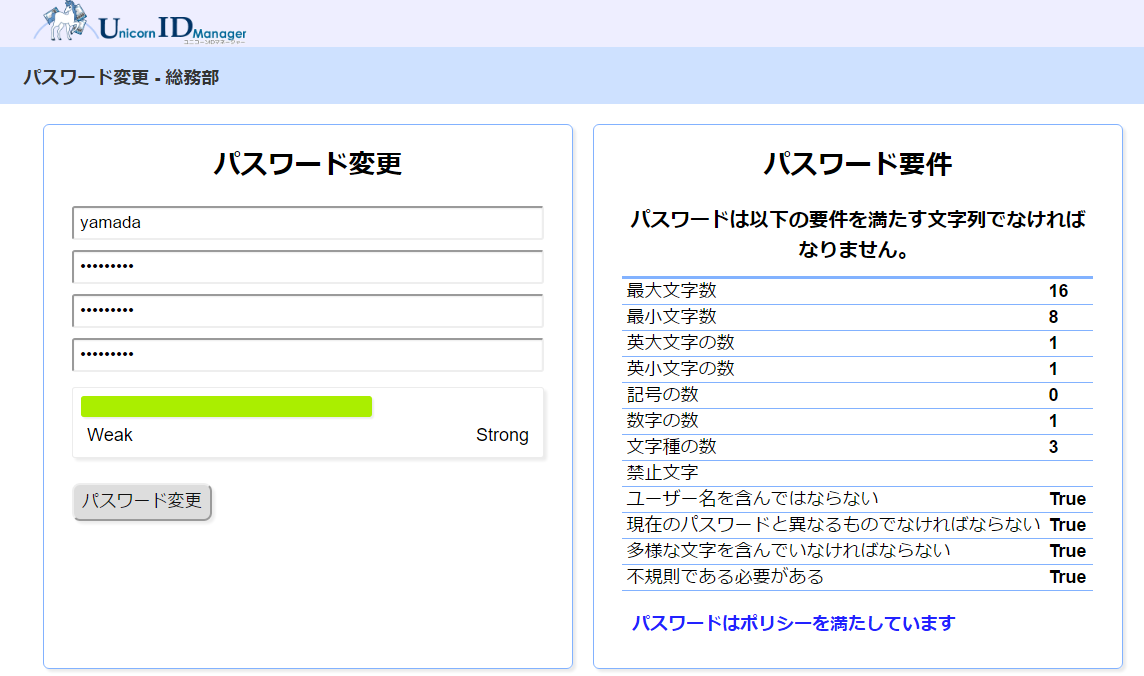Select the 最大文字数 requirement row
Image resolution: width=1144 pixels, height=676 pixels.
(x=856, y=291)
